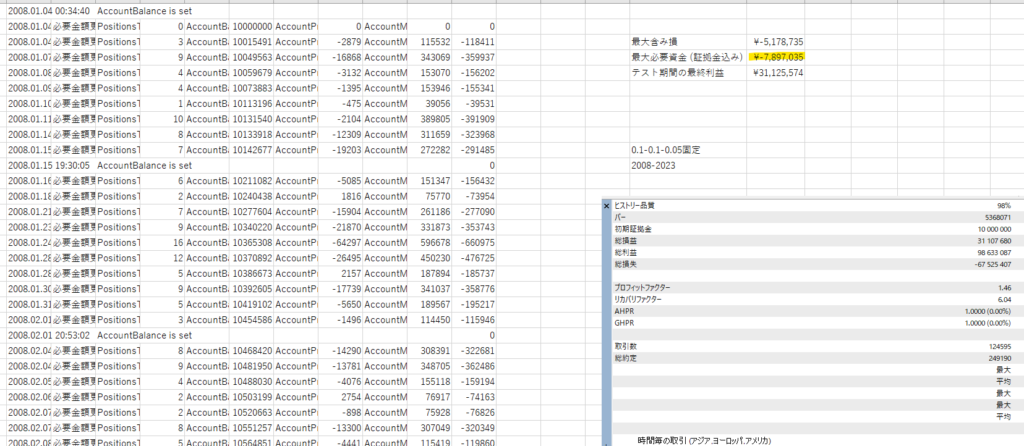Image resolution: width=1024 pixels, height=446 pixels.
Task: Click the 最大必要資金 (証拠金込み) label cell
Action: [x=686, y=57]
